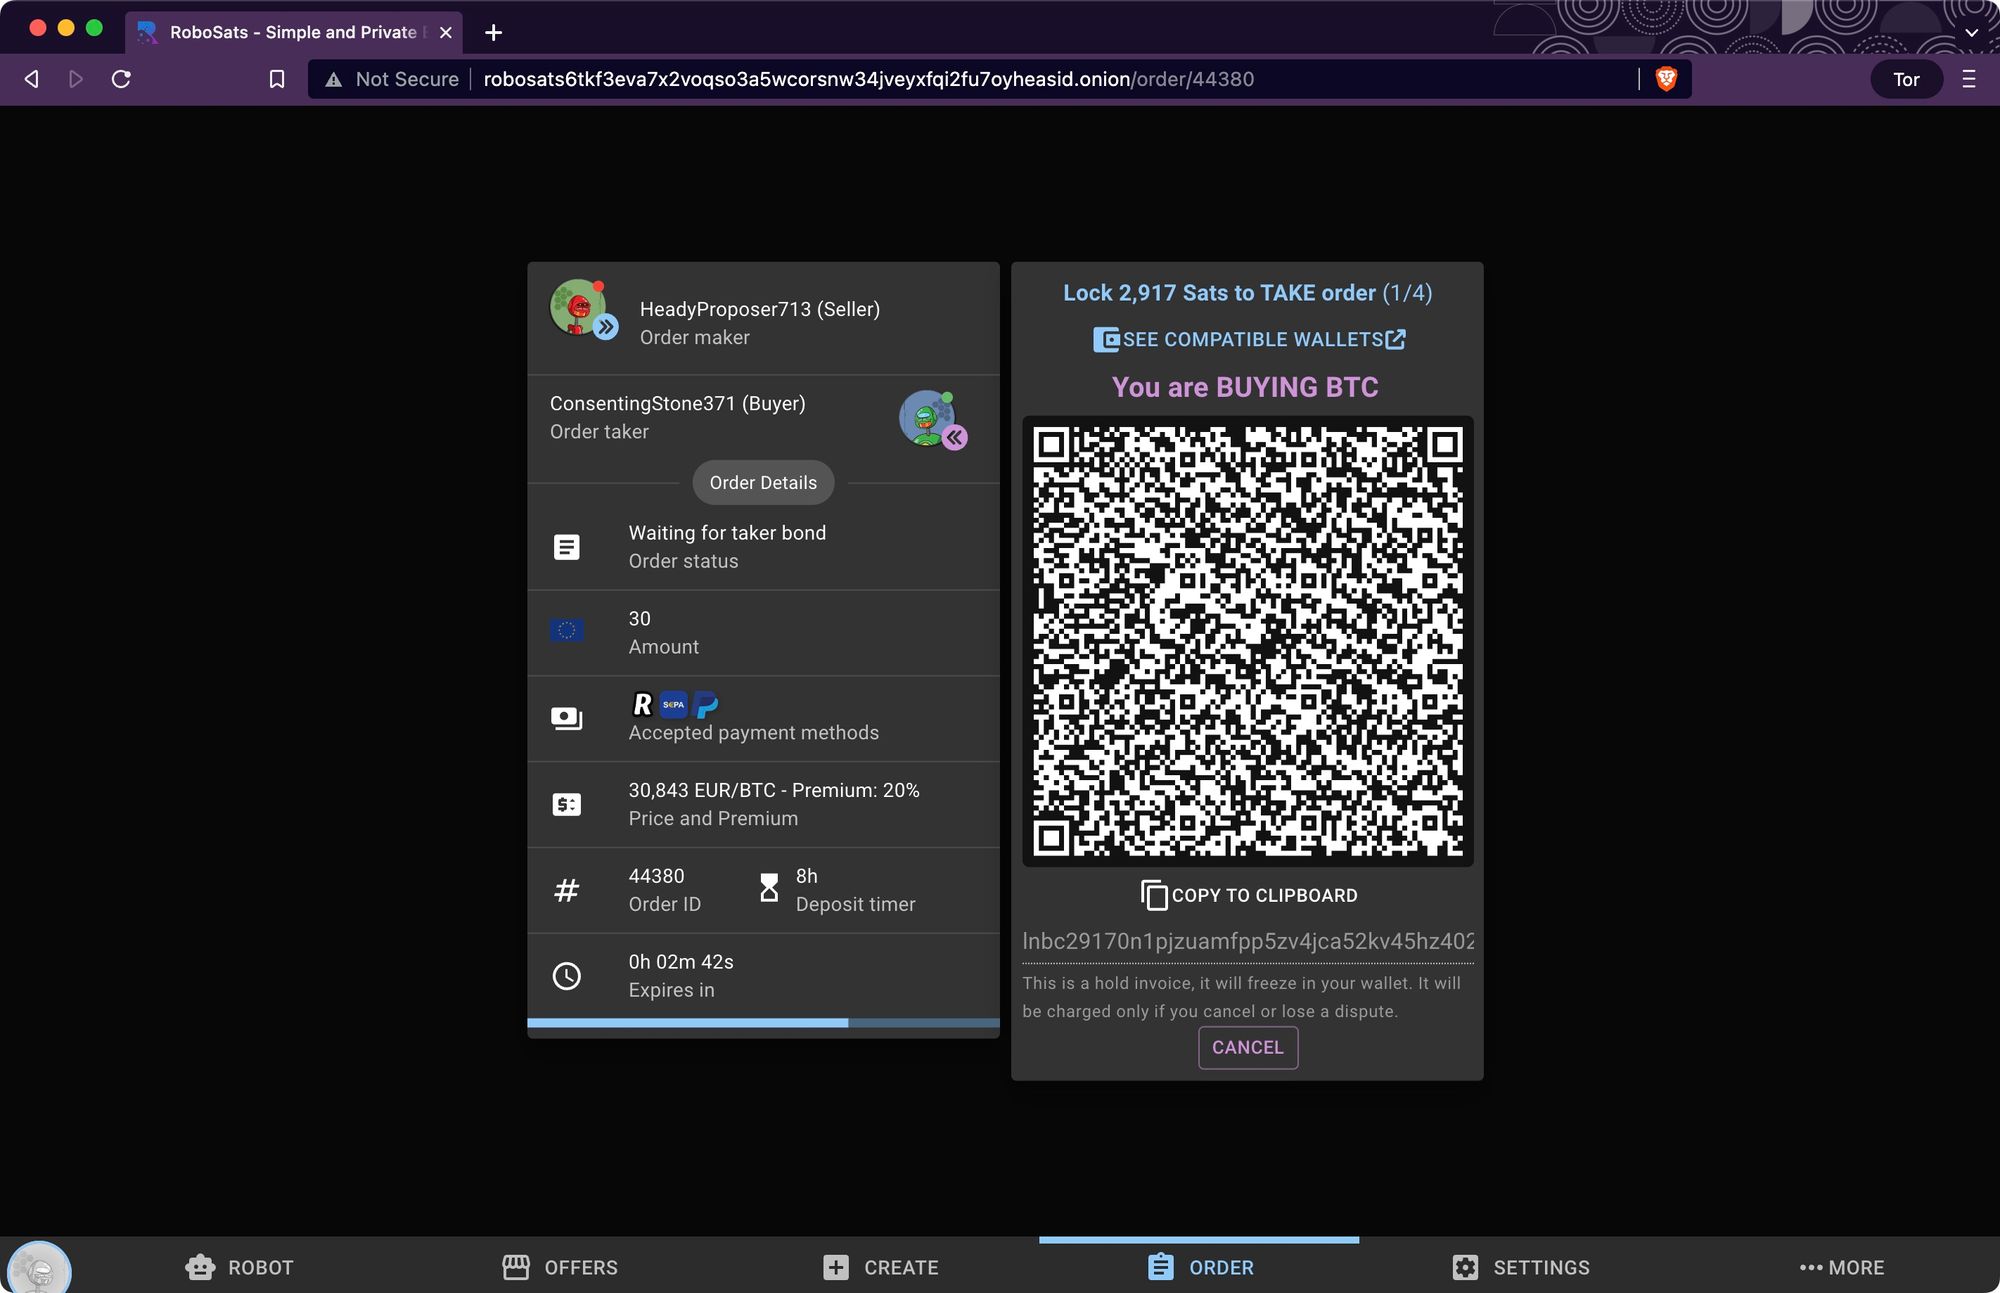The height and width of the screenshot is (1293, 2000).
Task: Click the payment methods cash icon
Action: coord(567,718)
